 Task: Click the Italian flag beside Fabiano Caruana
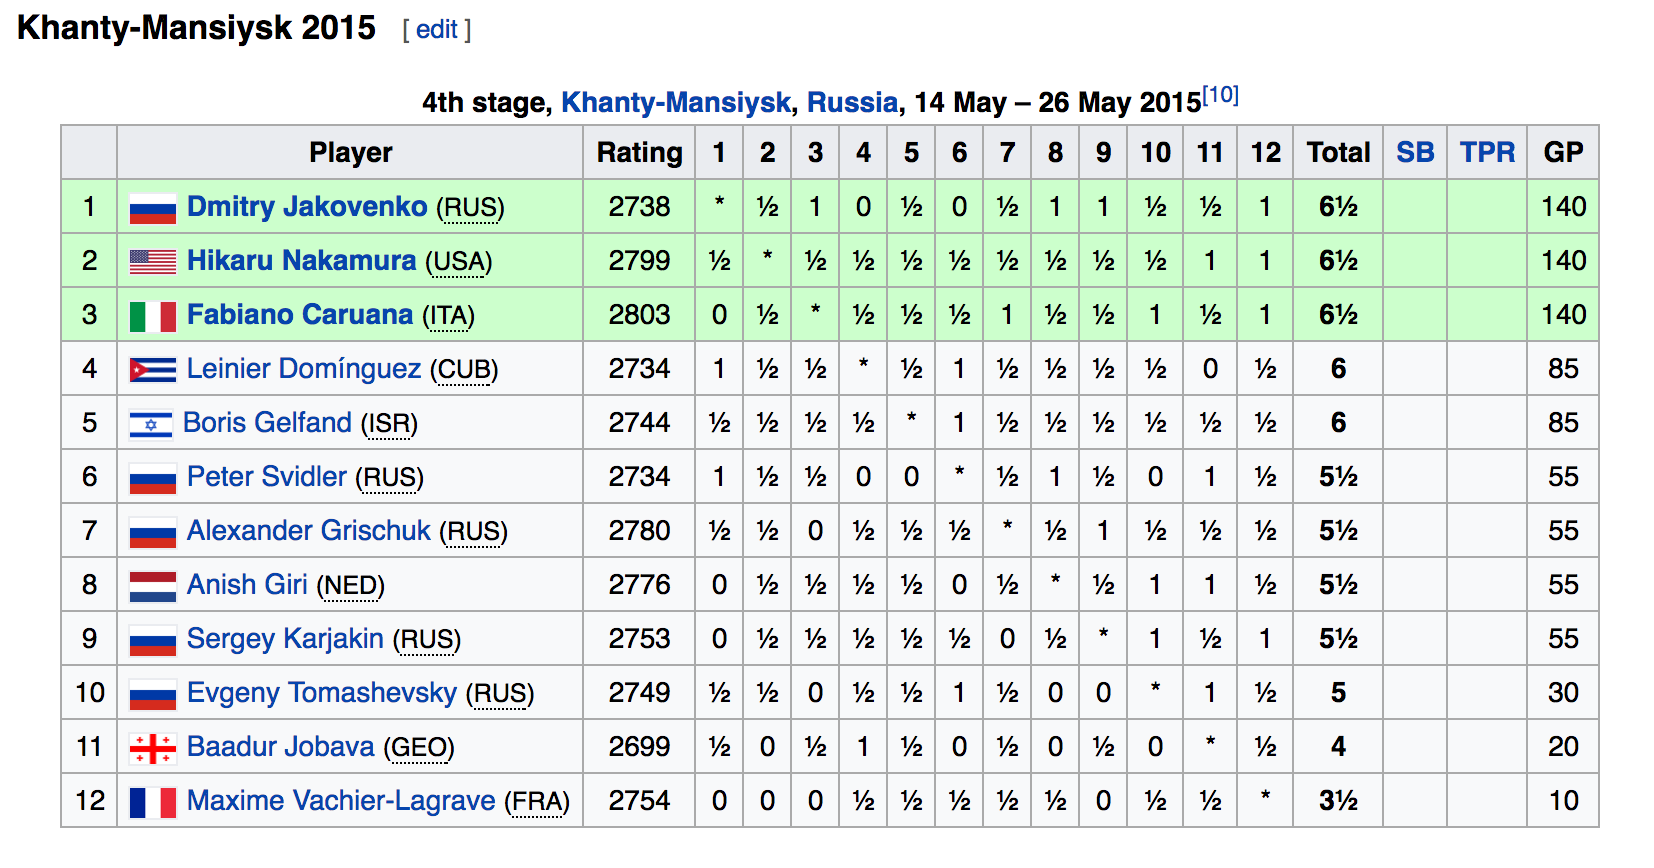153,316
